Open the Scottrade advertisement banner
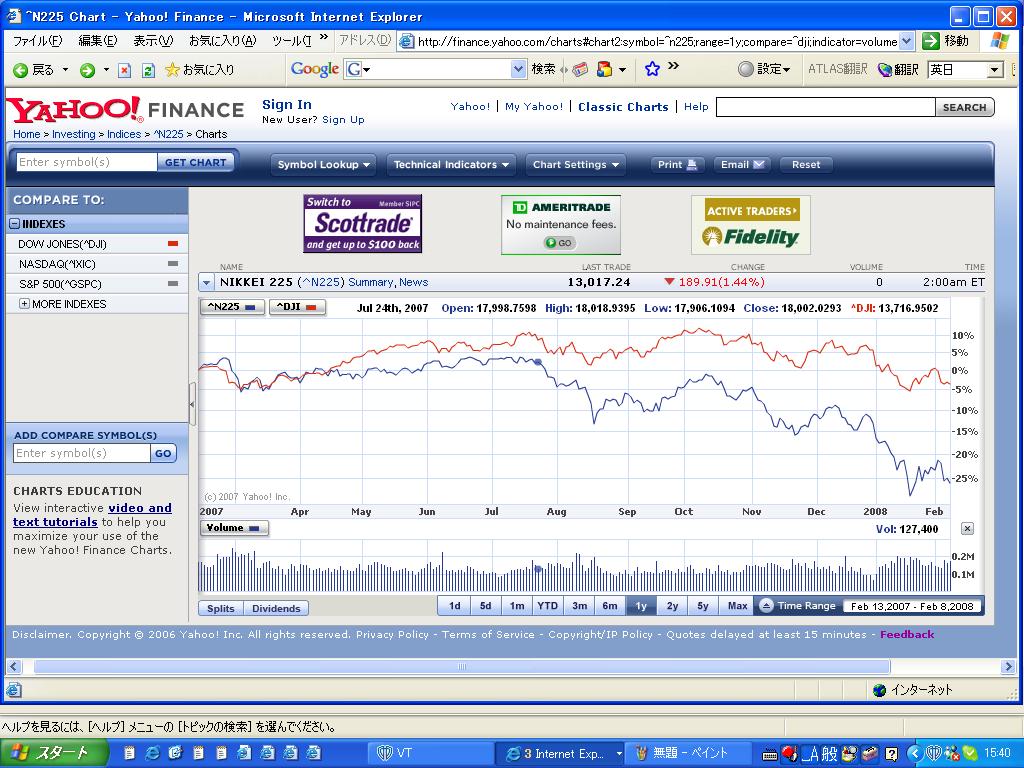Image resolution: width=1024 pixels, height=768 pixels. [362, 223]
